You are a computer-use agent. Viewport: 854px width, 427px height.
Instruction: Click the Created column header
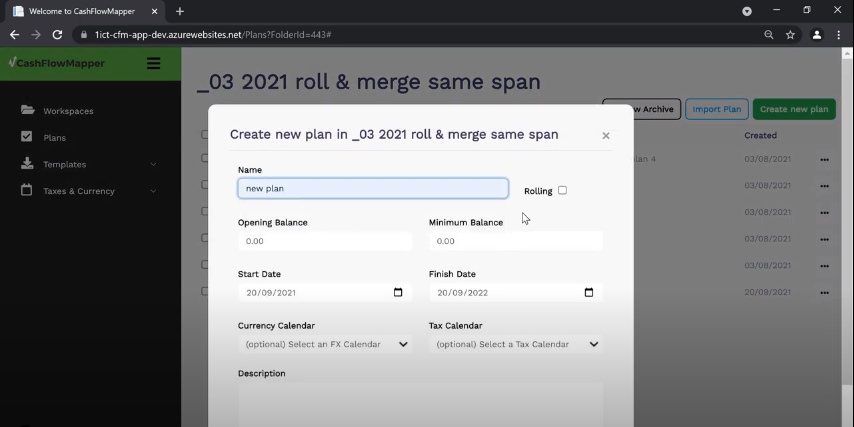(760, 136)
